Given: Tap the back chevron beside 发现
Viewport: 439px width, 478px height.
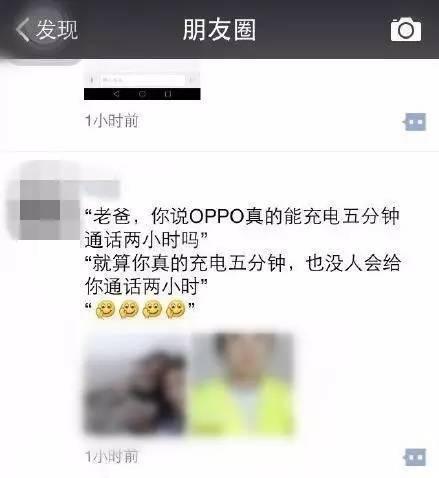Looking at the screenshot, I should click(23, 30).
